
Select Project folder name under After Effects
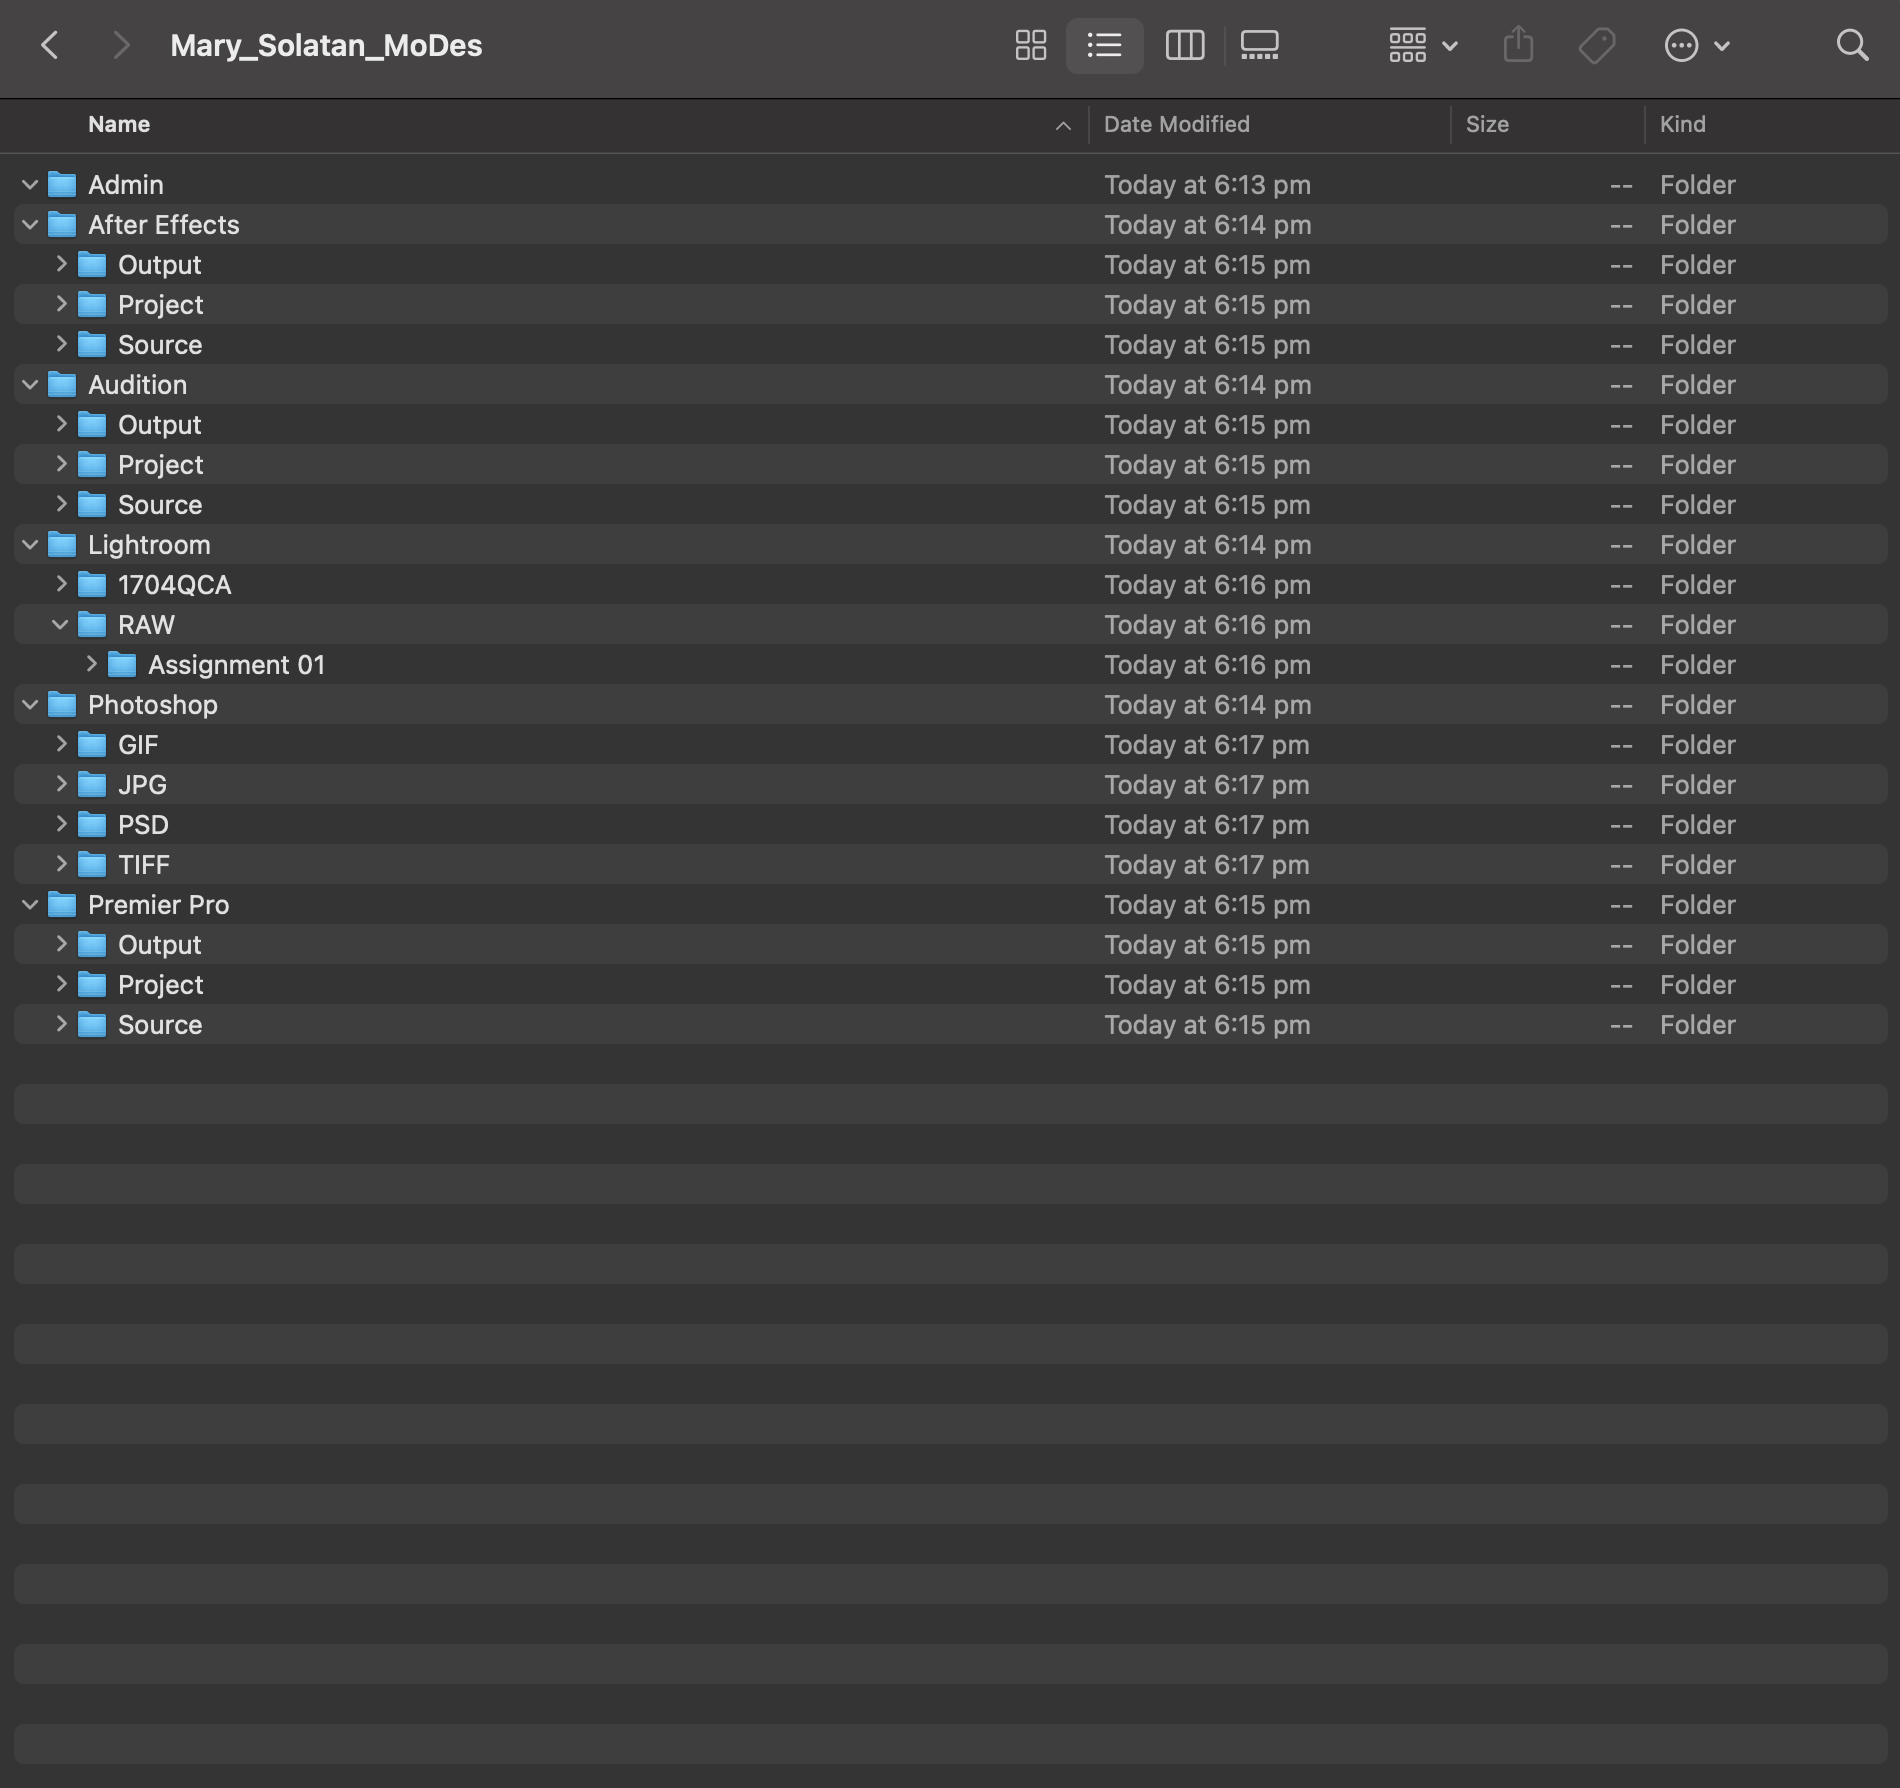point(161,305)
